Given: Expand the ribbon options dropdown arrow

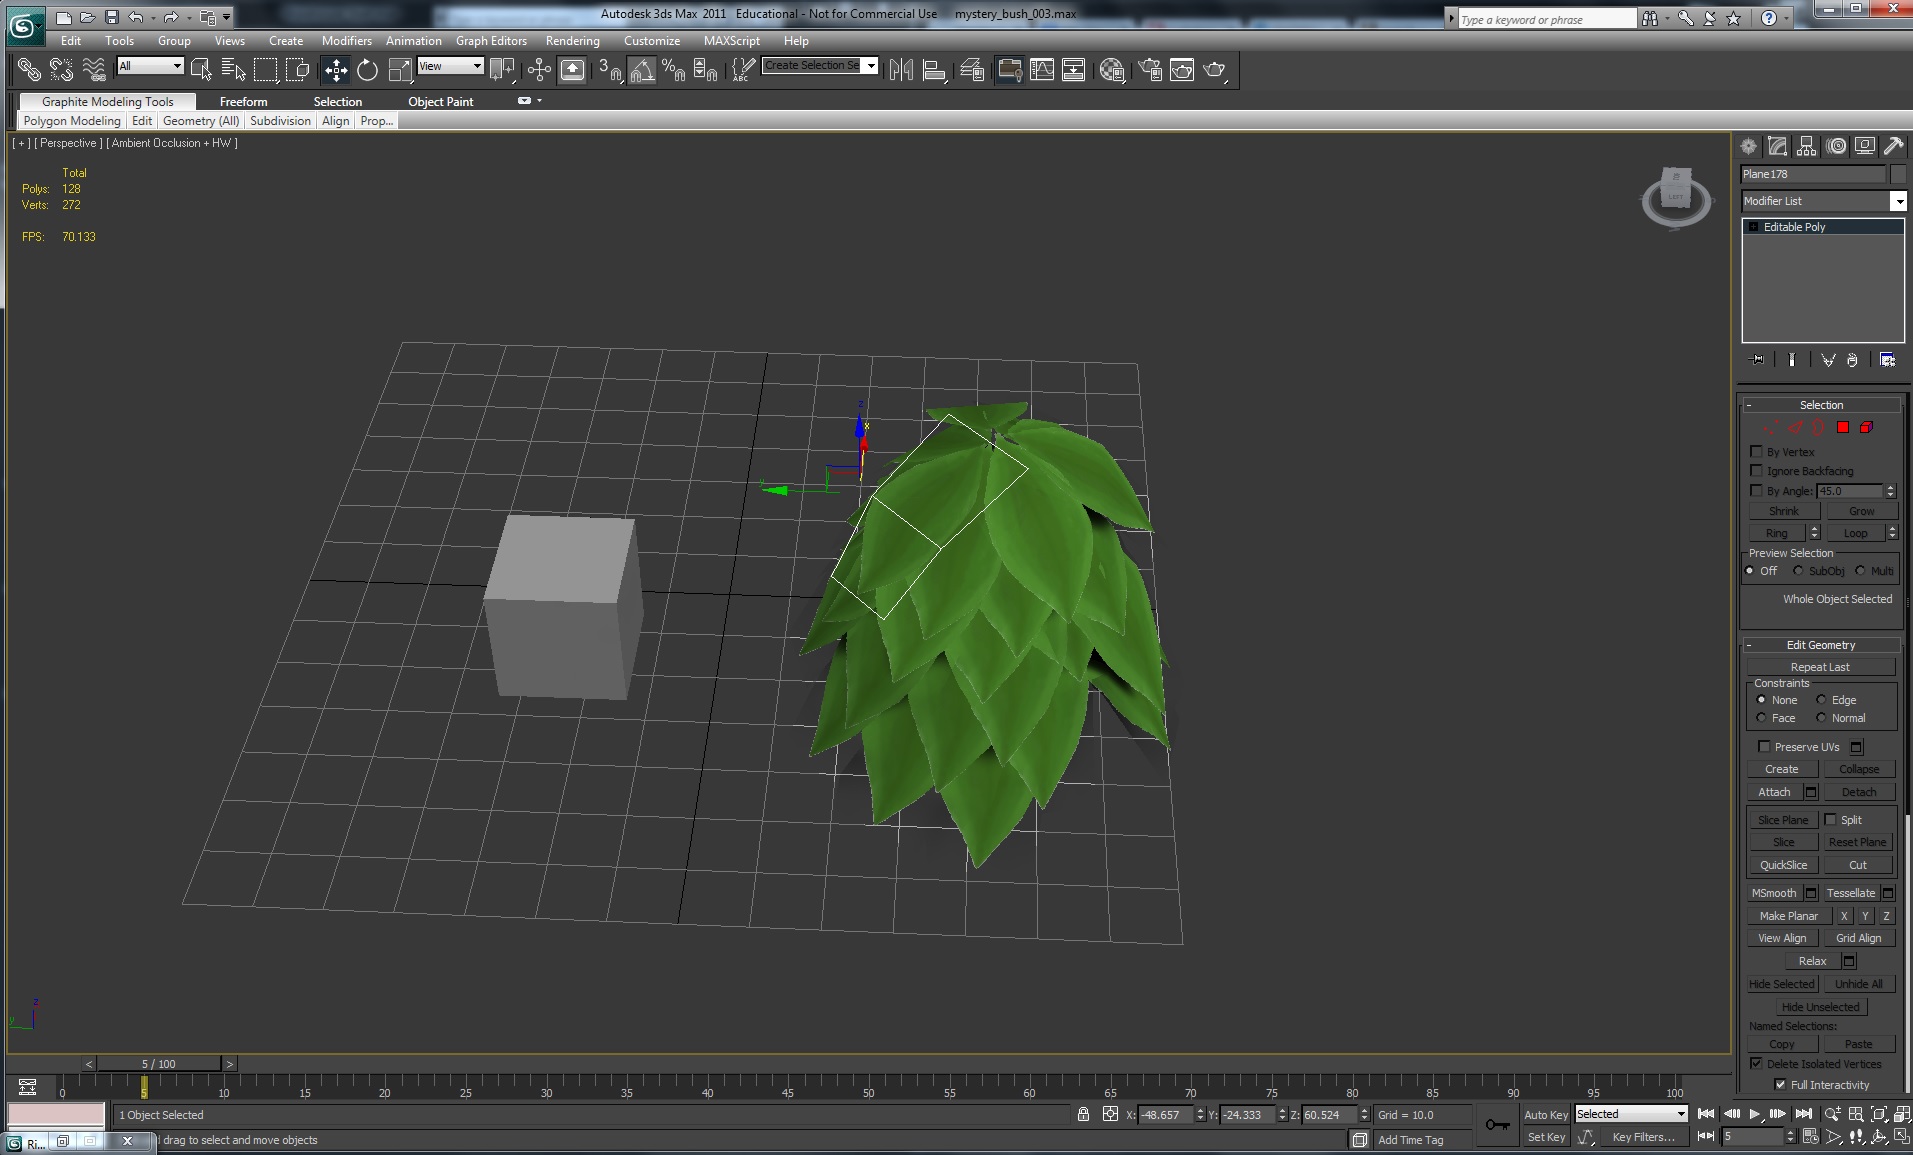Looking at the screenshot, I should click(540, 100).
